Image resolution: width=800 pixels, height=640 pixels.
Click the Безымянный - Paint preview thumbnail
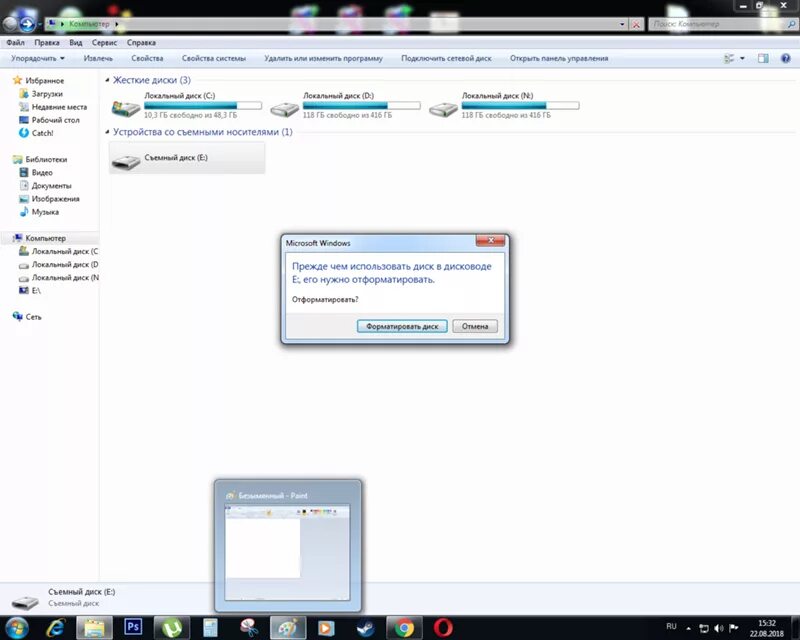(x=287, y=552)
